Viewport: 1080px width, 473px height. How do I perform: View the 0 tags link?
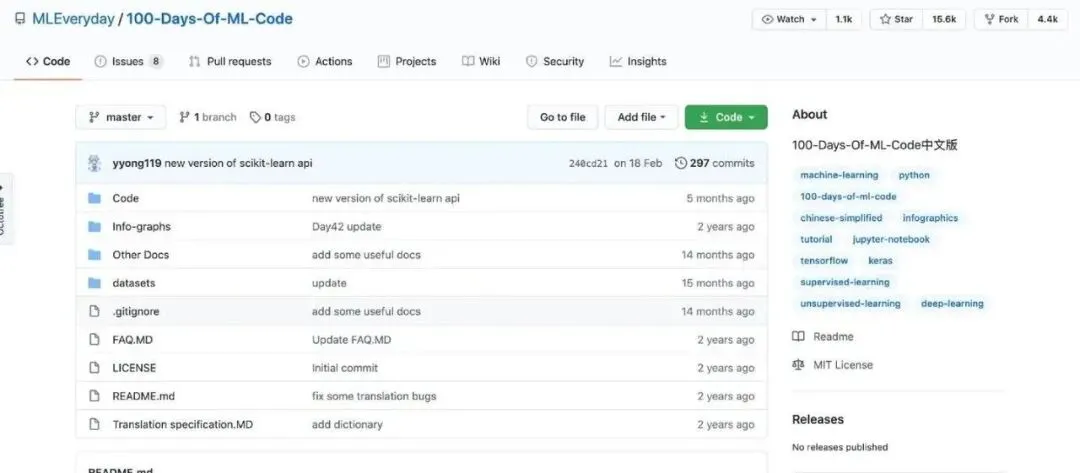pyautogui.click(x=273, y=117)
